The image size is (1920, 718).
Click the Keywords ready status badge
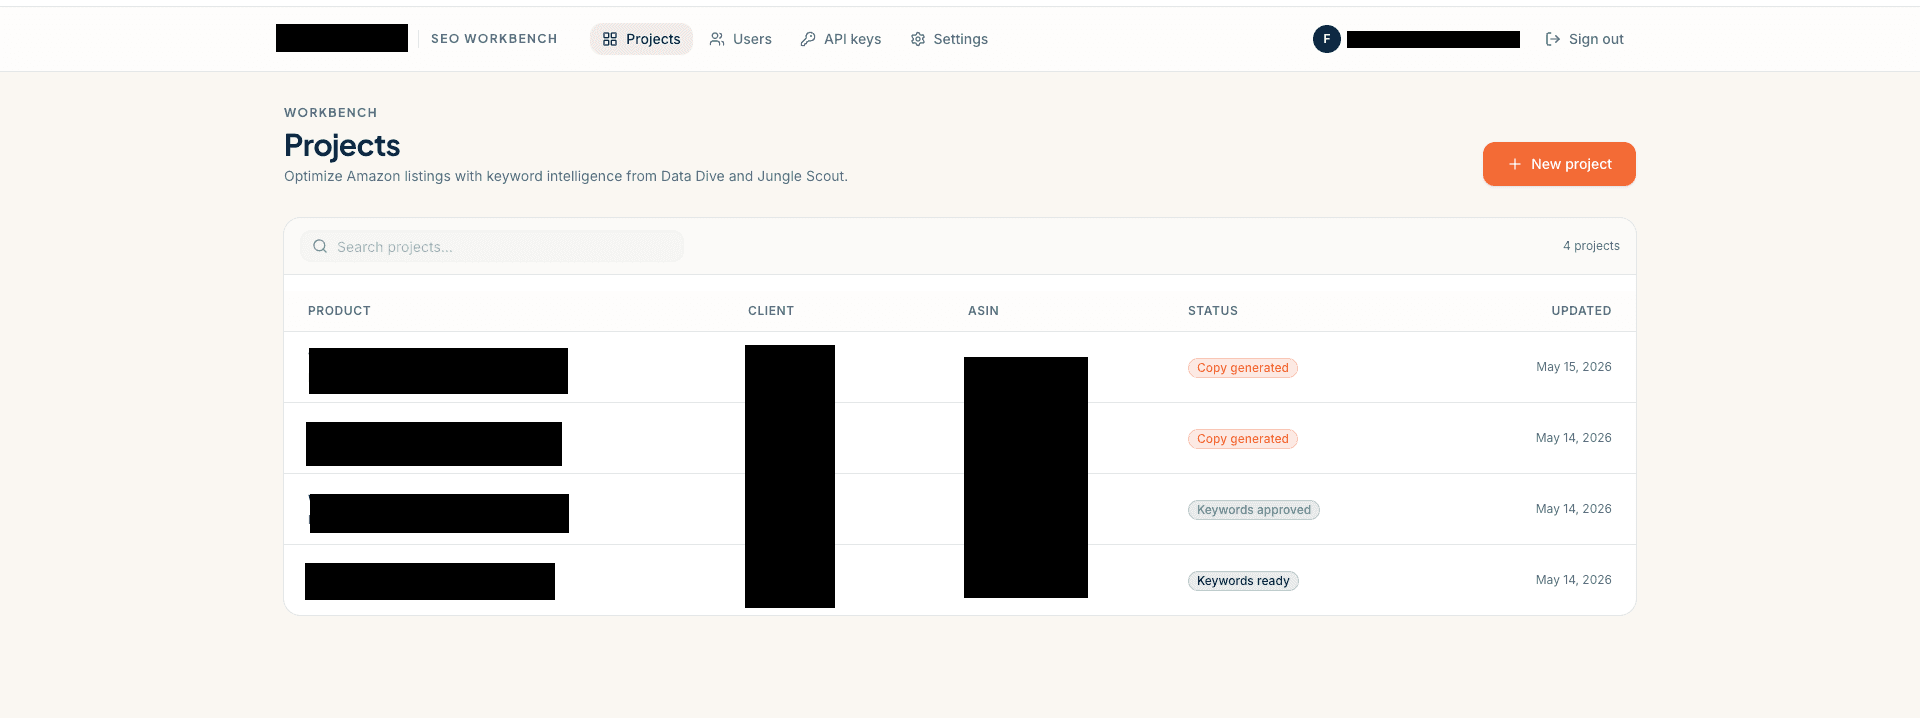pyautogui.click(x=1243, y=581)
